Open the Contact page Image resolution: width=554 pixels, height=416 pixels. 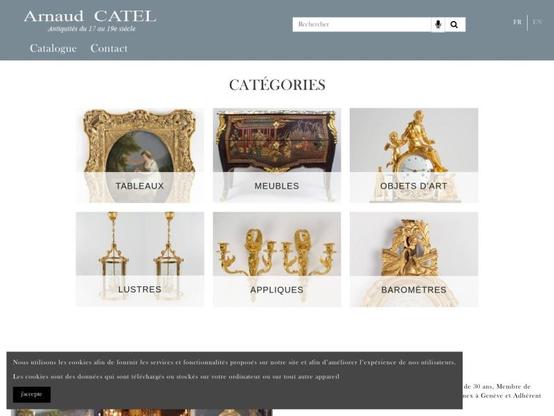[109, 48]
